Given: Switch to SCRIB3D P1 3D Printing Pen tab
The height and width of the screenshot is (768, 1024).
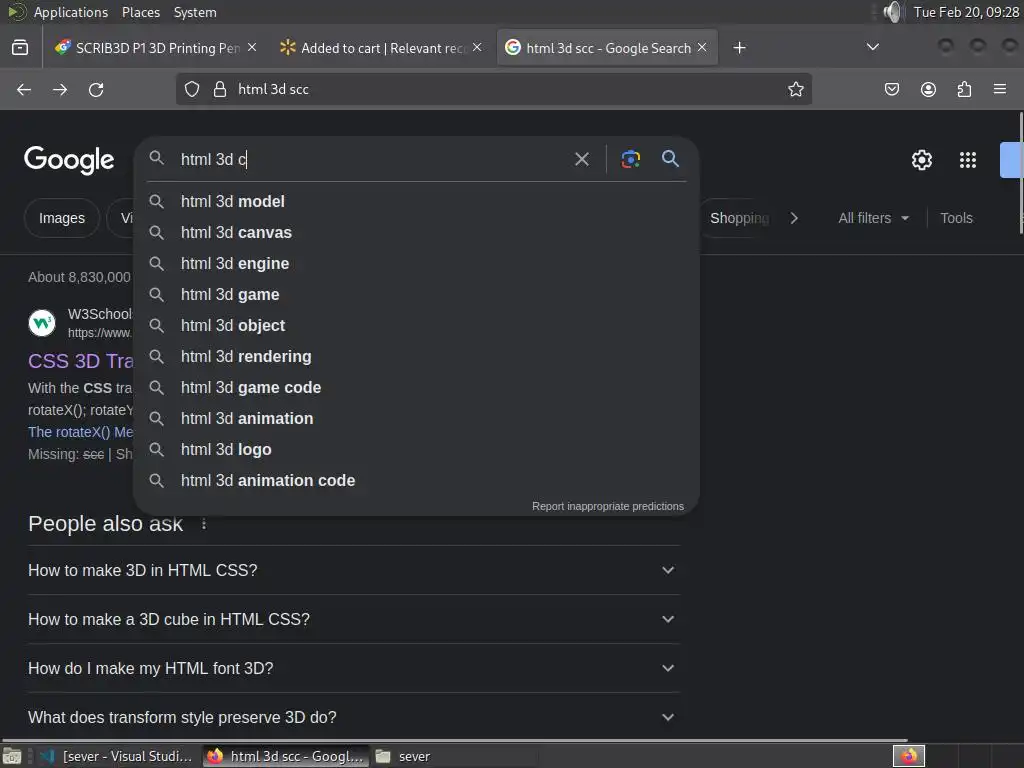Looking at the screenshot, I should click(x=156, y=48).
